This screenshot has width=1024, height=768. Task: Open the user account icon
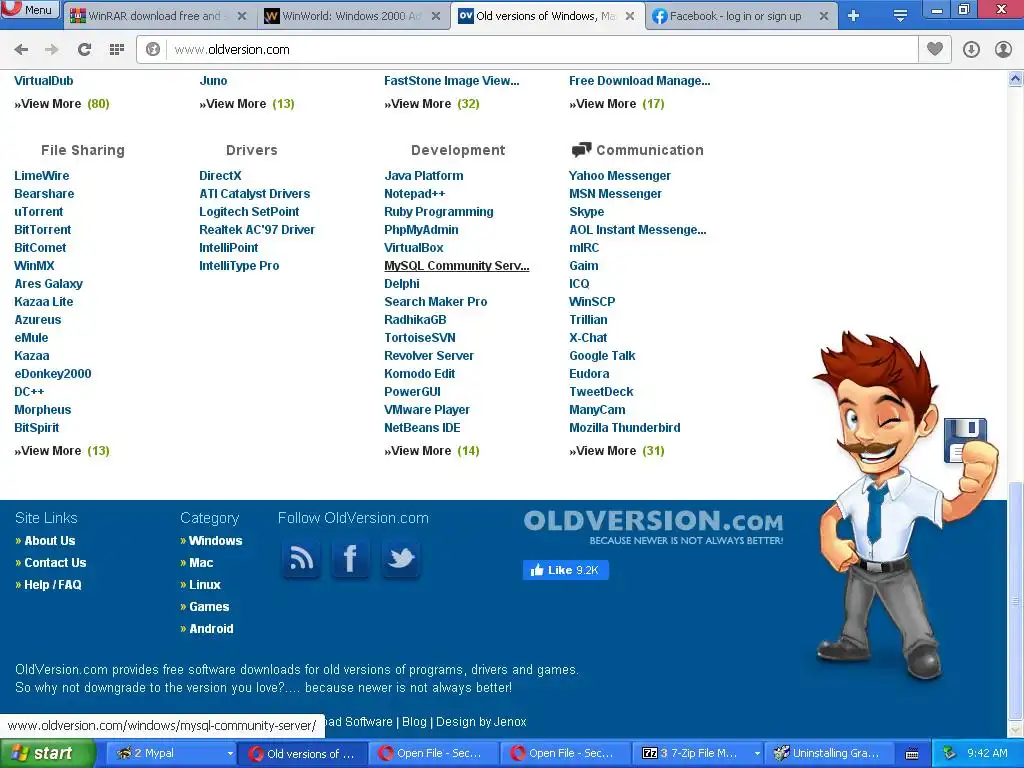pos(1003,50)
